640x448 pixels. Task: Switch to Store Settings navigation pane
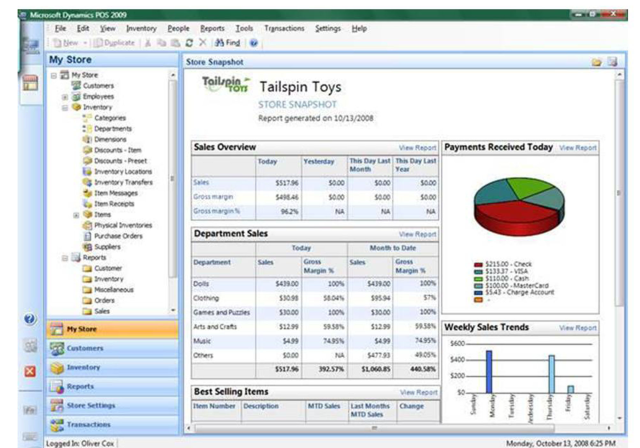pyautogui.click(x=112, y=406)
